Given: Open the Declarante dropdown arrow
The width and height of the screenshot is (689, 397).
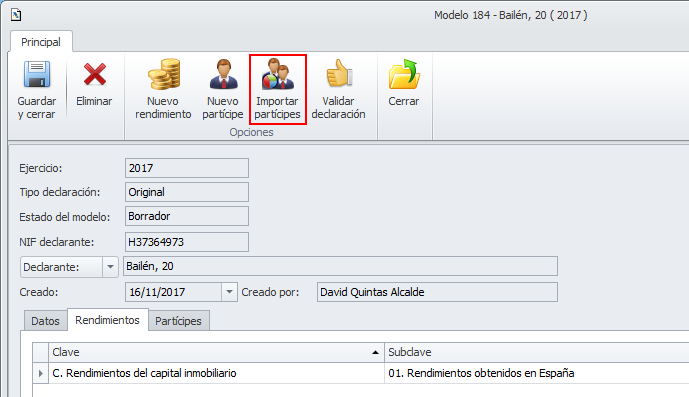Looking at the screenshot, I should tap(110, 267).
